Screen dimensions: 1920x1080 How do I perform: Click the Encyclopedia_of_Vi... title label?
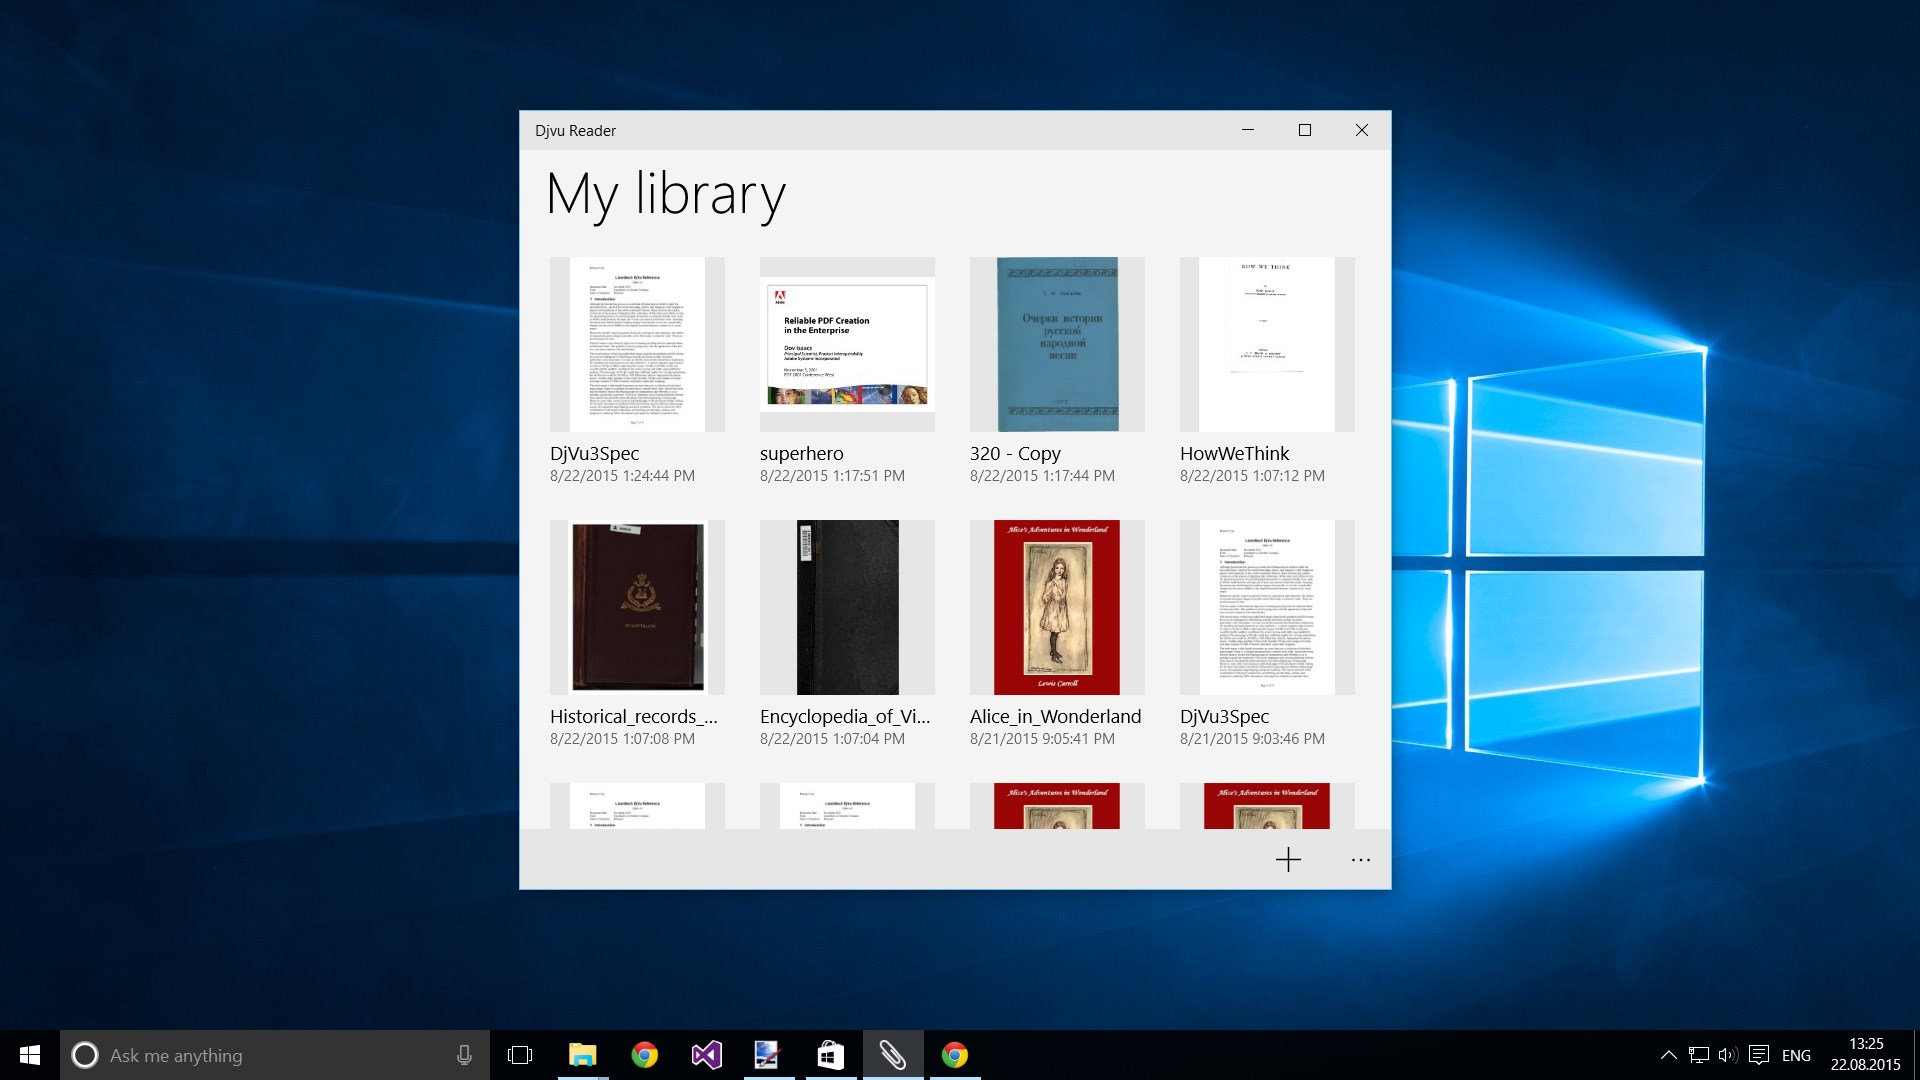click(x=845, y=716)
